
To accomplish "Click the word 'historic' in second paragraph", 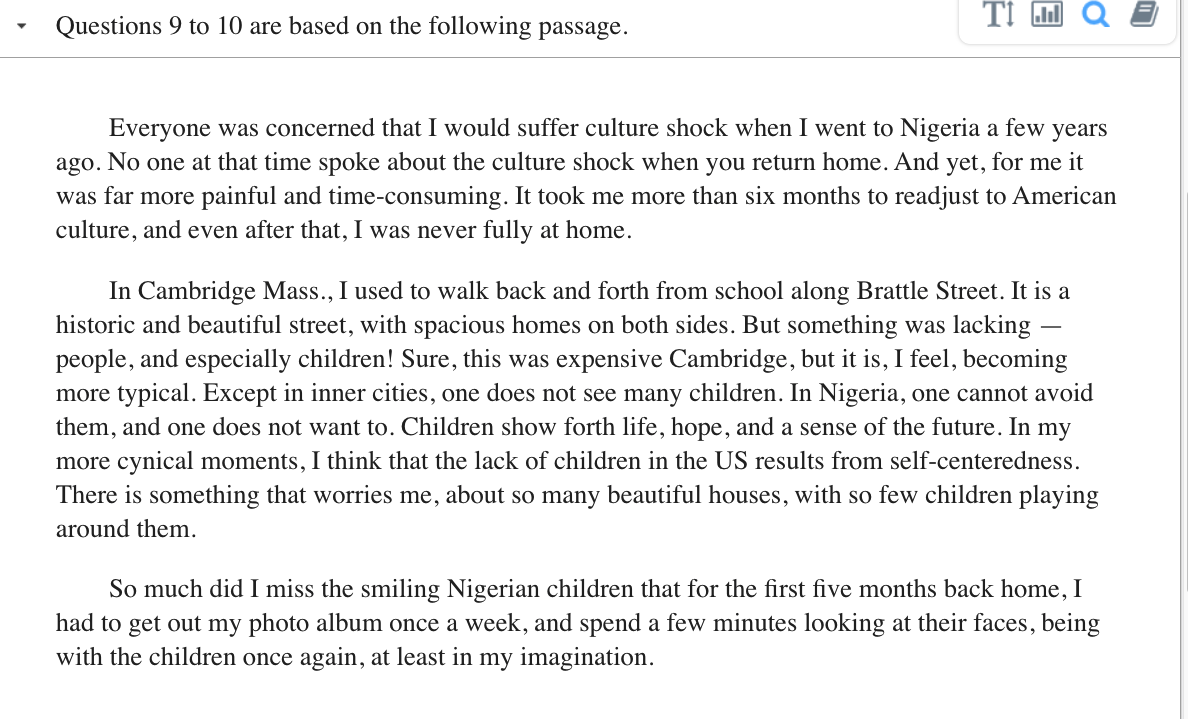I will 97,325.
